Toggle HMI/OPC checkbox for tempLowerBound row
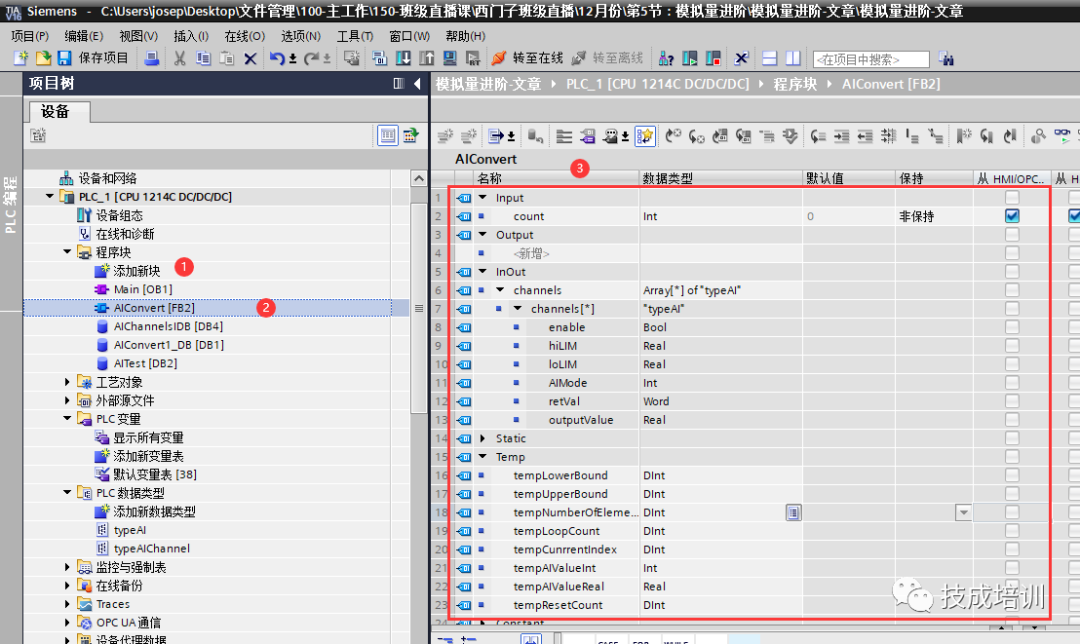 1012,475
